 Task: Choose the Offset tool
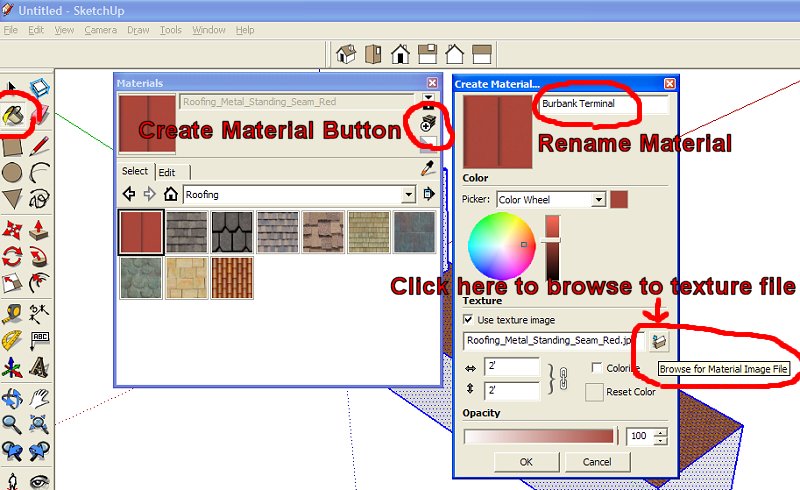pos(39,283)
